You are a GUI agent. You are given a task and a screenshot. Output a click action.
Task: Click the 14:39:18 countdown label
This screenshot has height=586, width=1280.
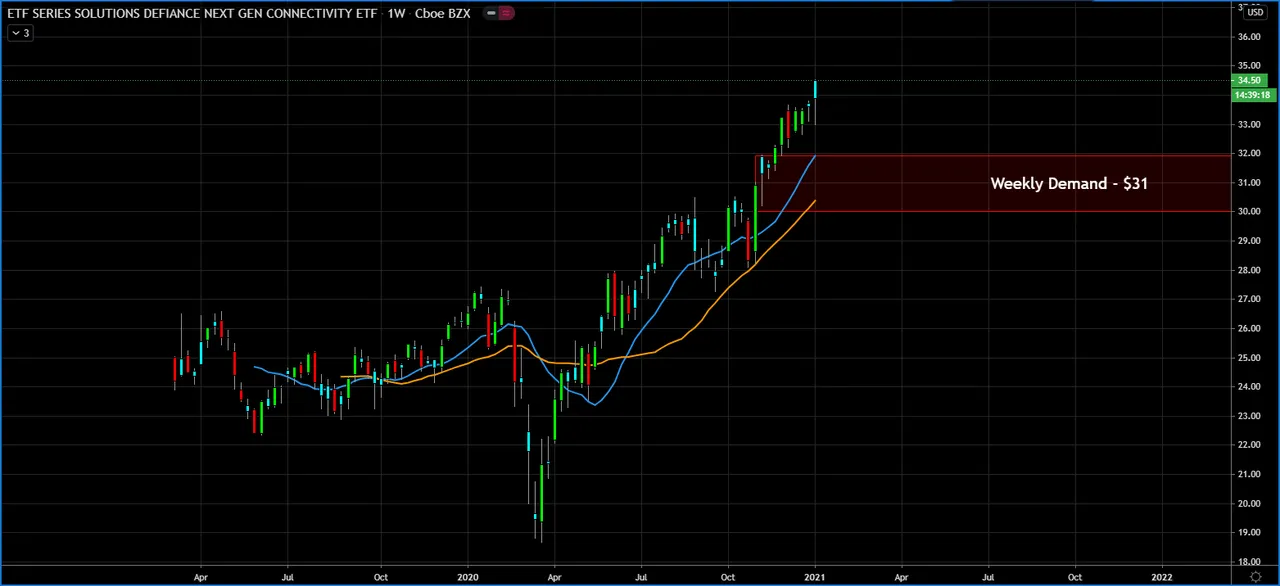tap(1253, 95)
